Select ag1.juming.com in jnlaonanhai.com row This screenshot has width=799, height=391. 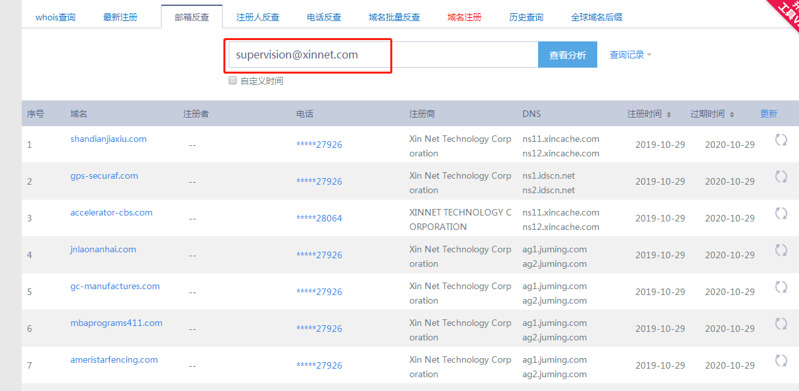pos(554,249)
